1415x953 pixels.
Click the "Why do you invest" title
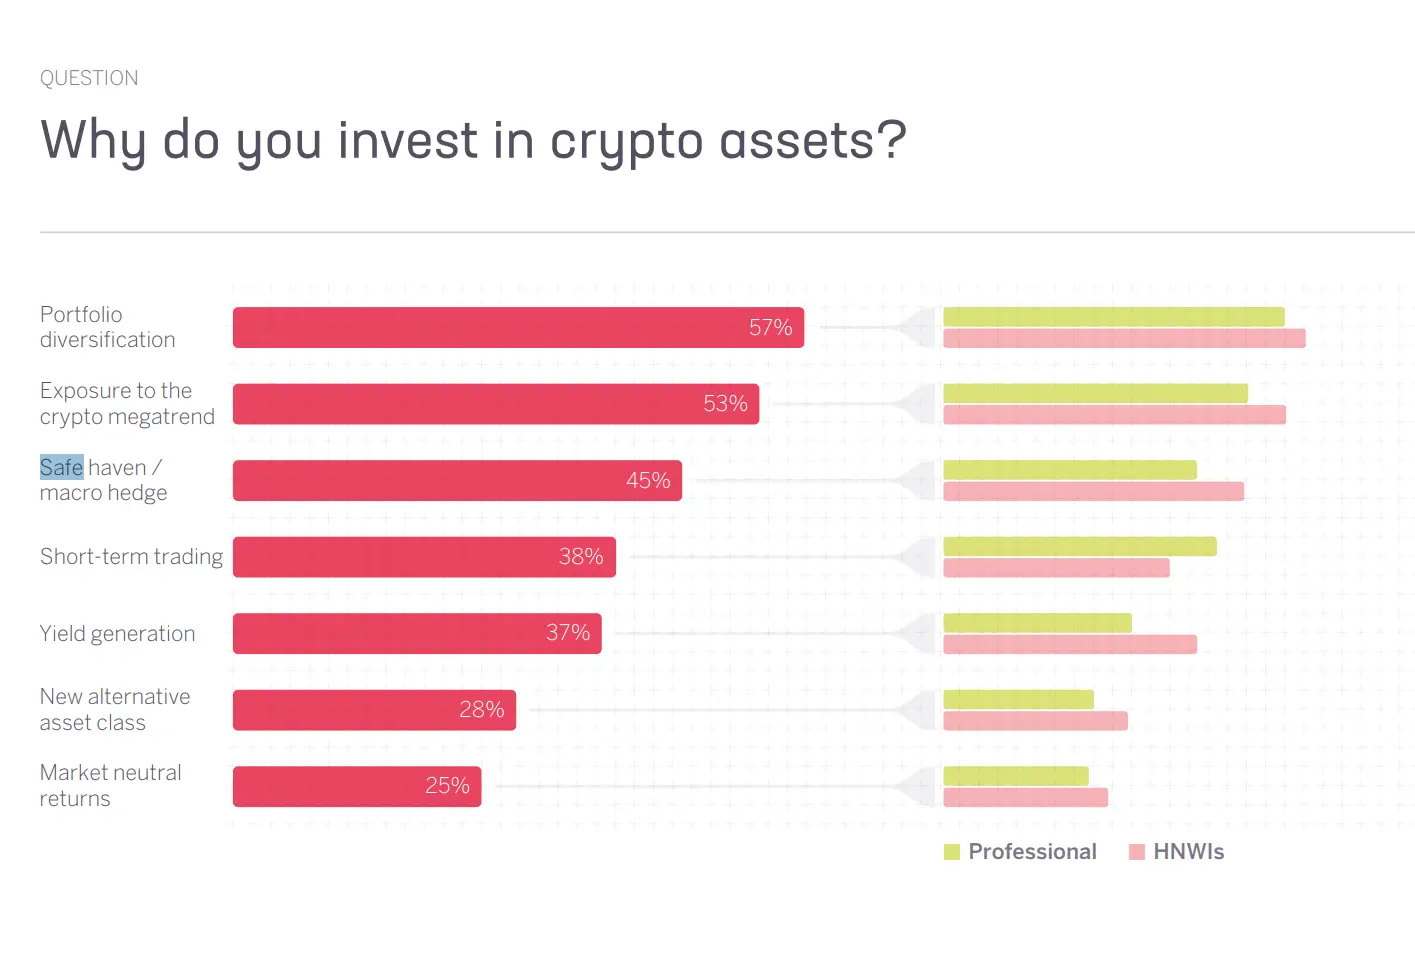point(473,140)
